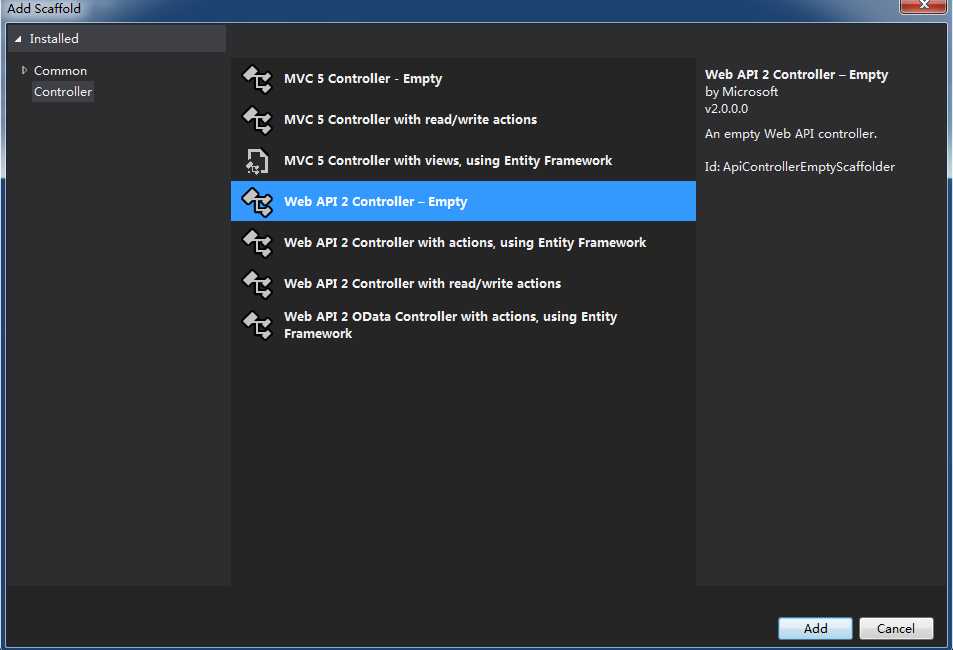Choose Web API 2 Controller with read/write actions
953x650 pixels.
click(x=463, y=283)
